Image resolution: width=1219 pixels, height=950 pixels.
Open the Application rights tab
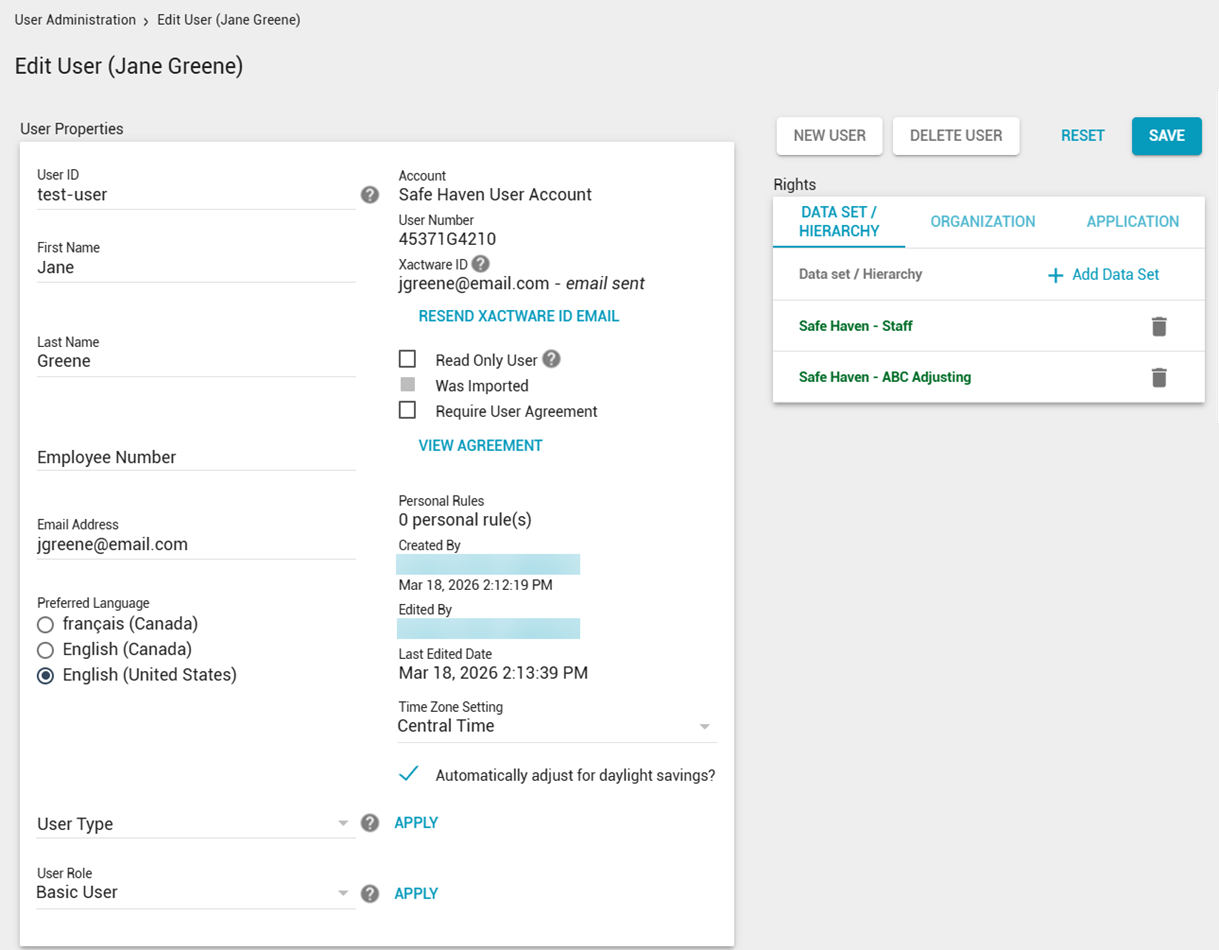tap(1132, 222)
